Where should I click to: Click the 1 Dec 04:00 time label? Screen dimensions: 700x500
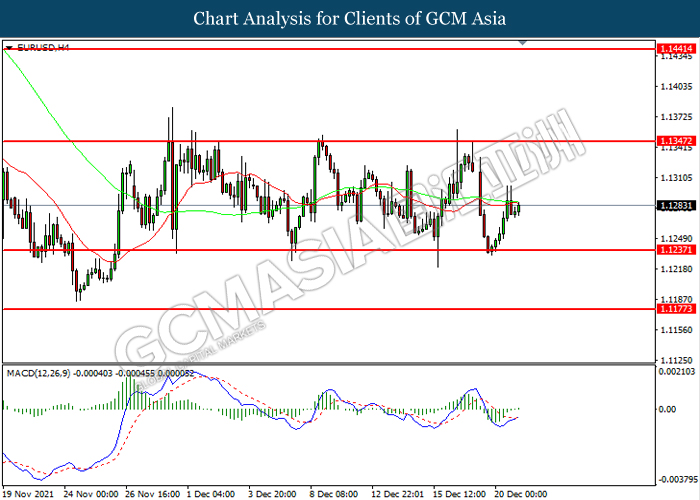(x=211, y=494)
